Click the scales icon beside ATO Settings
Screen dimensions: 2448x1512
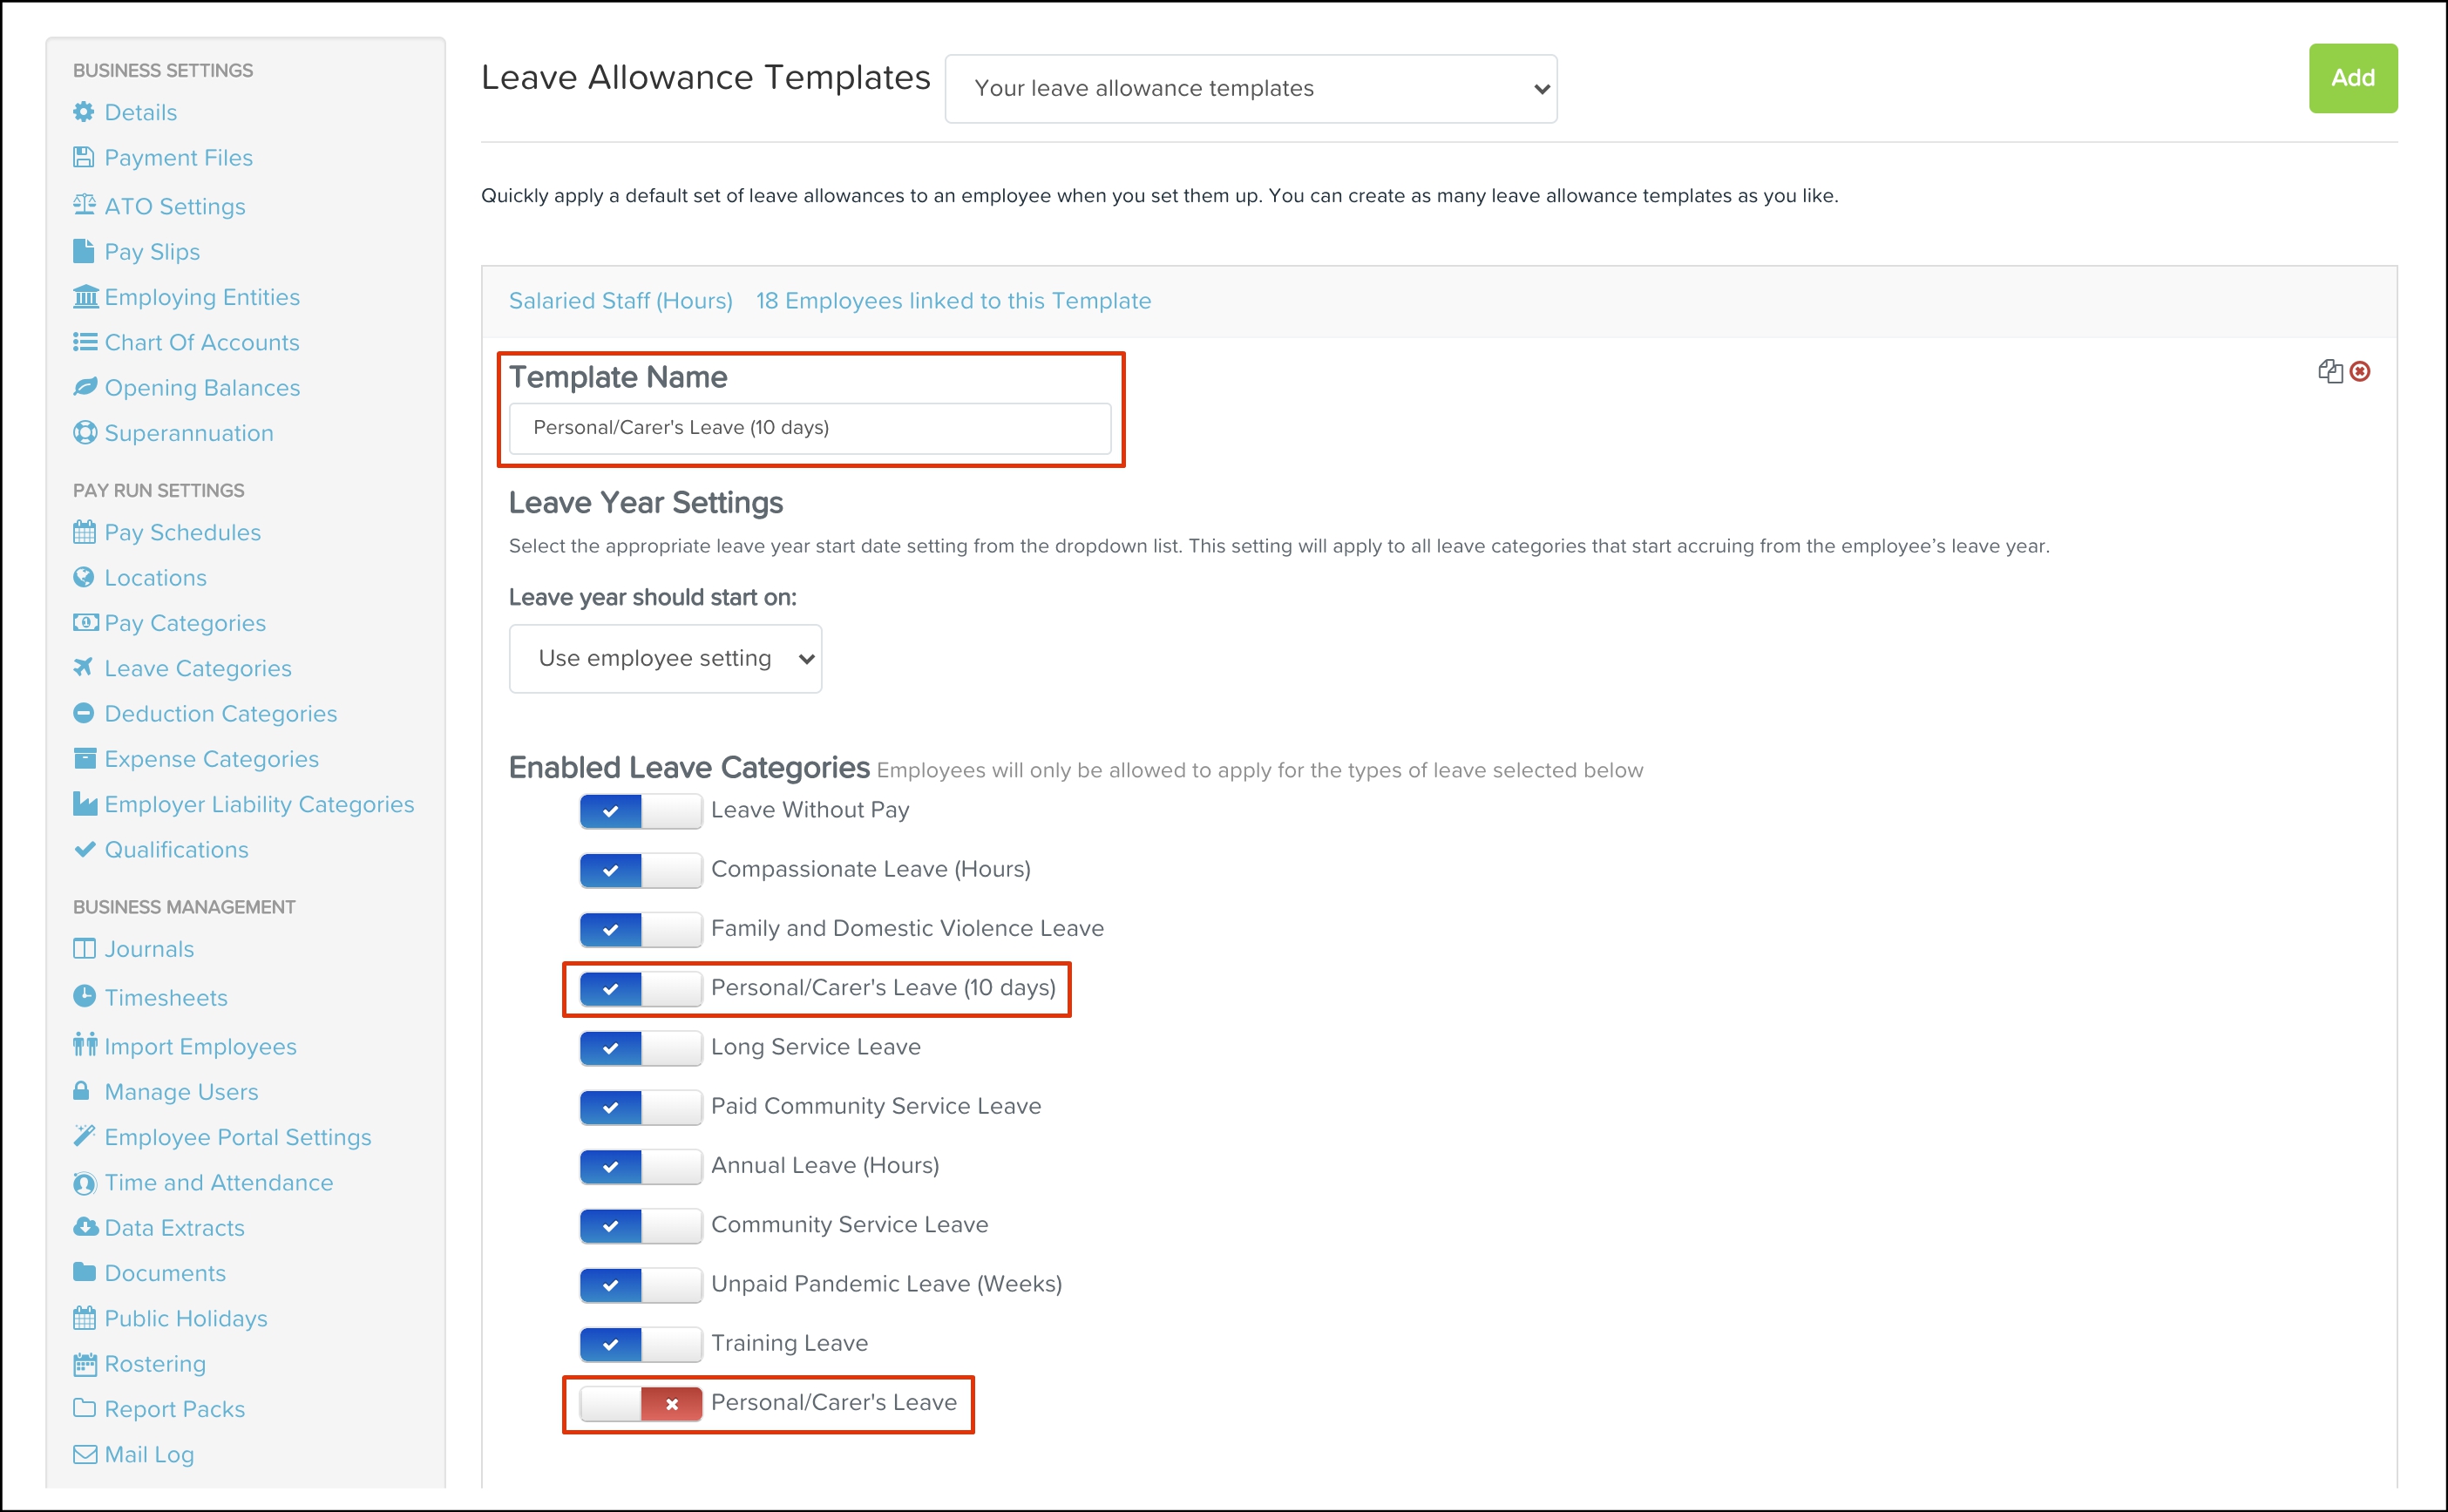click(x=84, y=205)
